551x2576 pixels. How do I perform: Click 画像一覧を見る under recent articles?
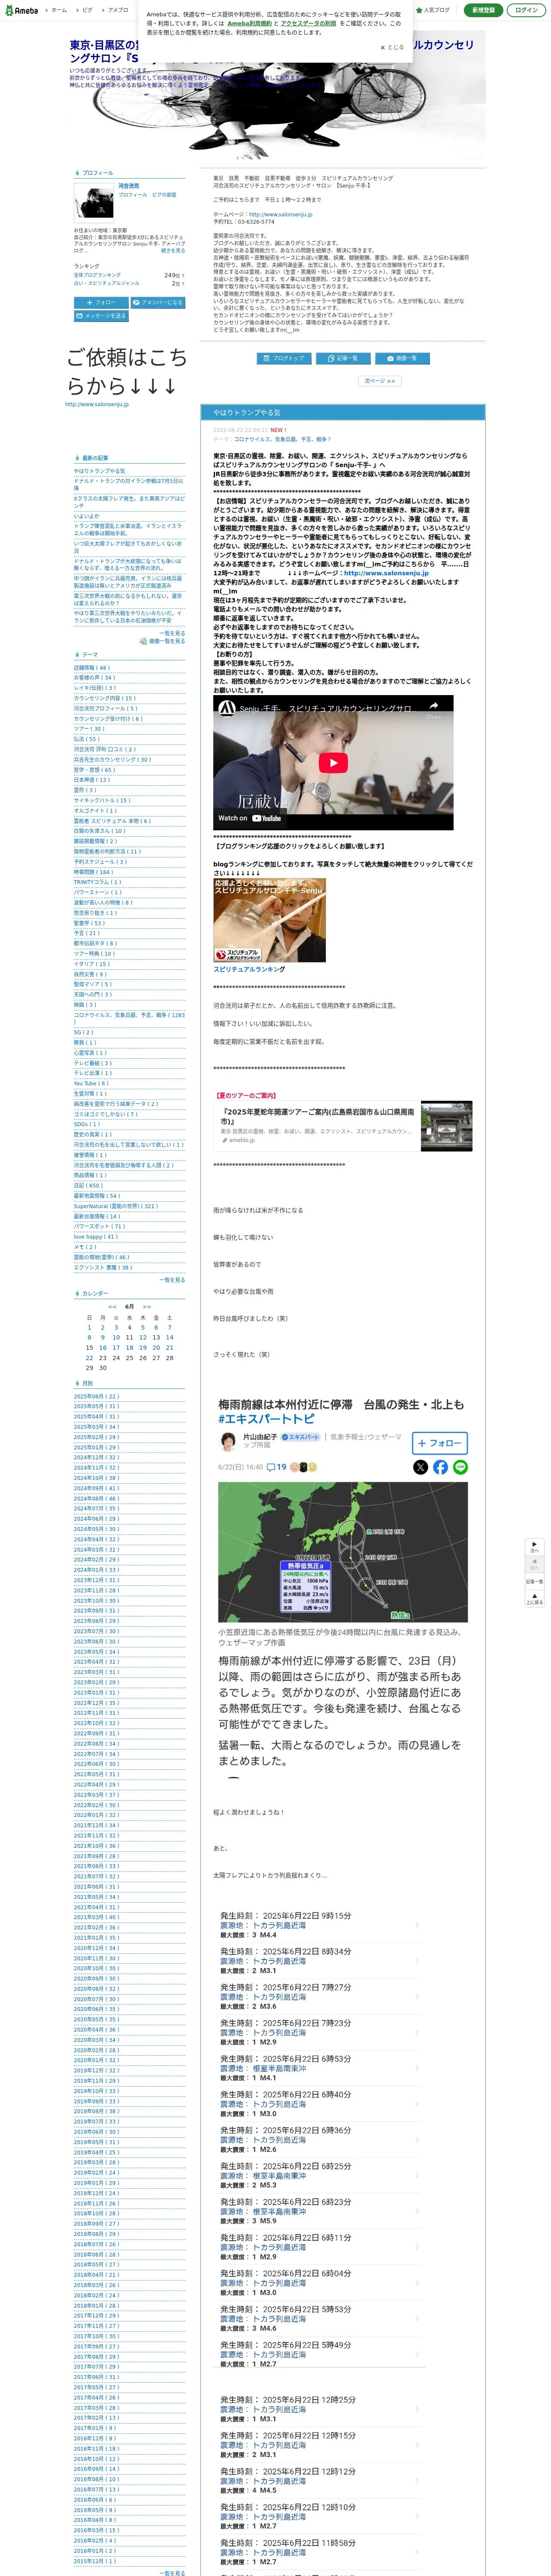(167, 641)
